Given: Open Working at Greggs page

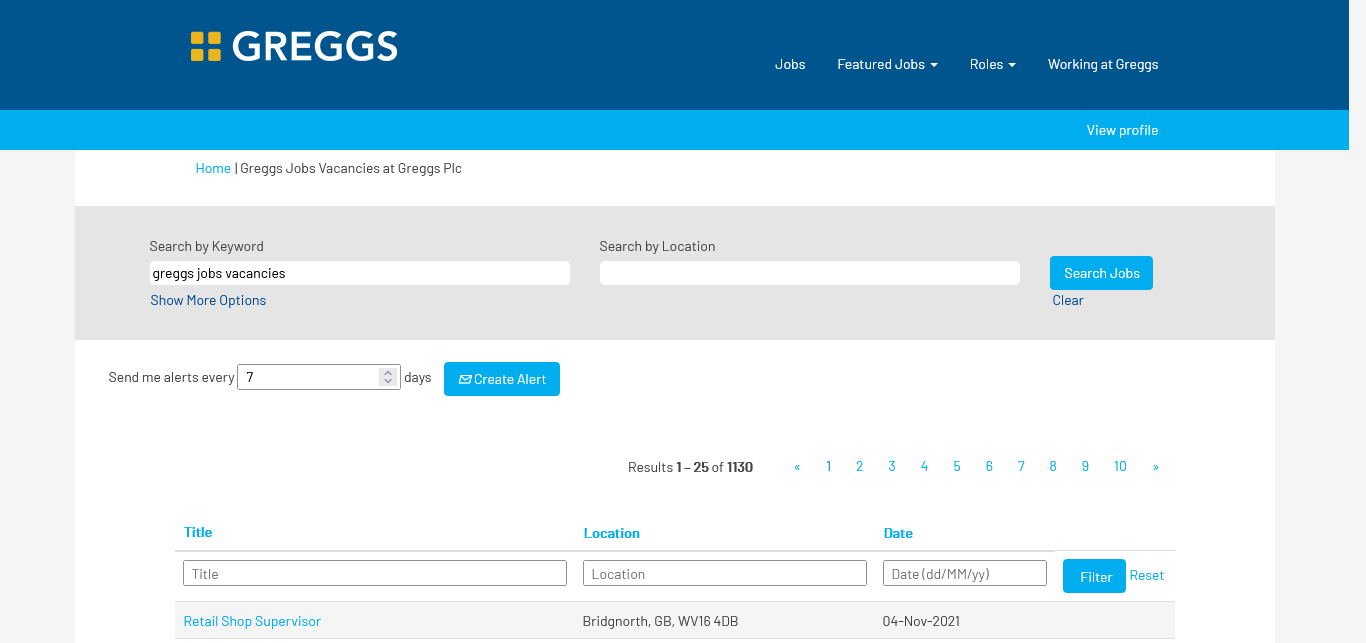Looking at the screenshot, I should 1103,64.
